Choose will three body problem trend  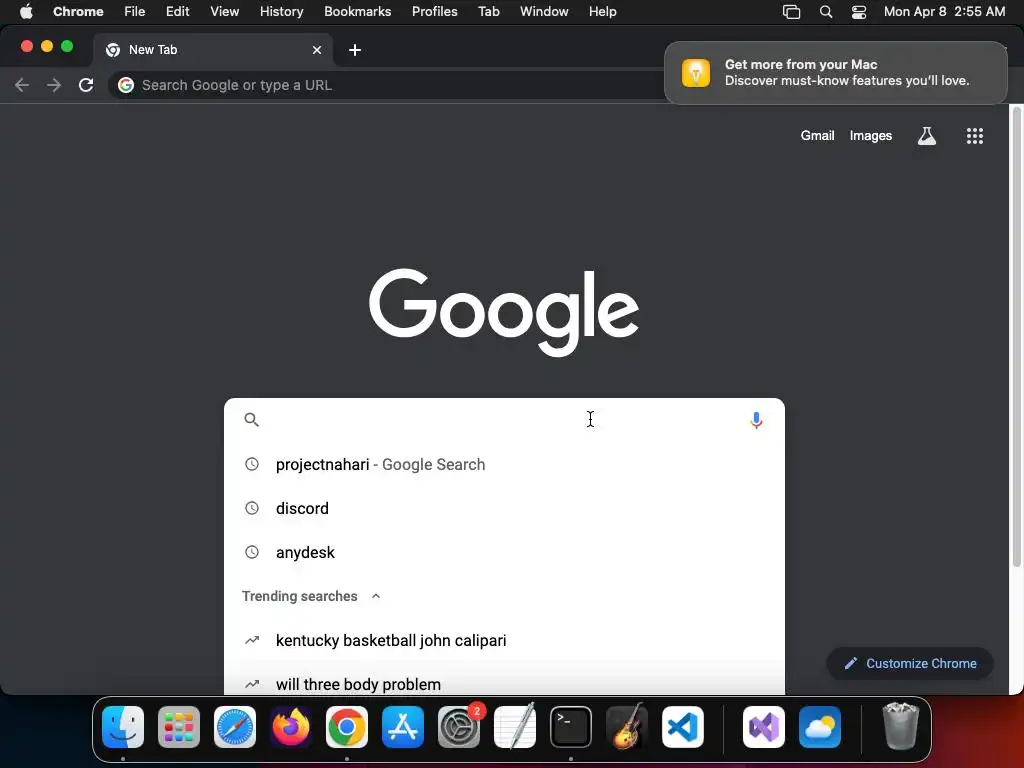click(504, 684)
